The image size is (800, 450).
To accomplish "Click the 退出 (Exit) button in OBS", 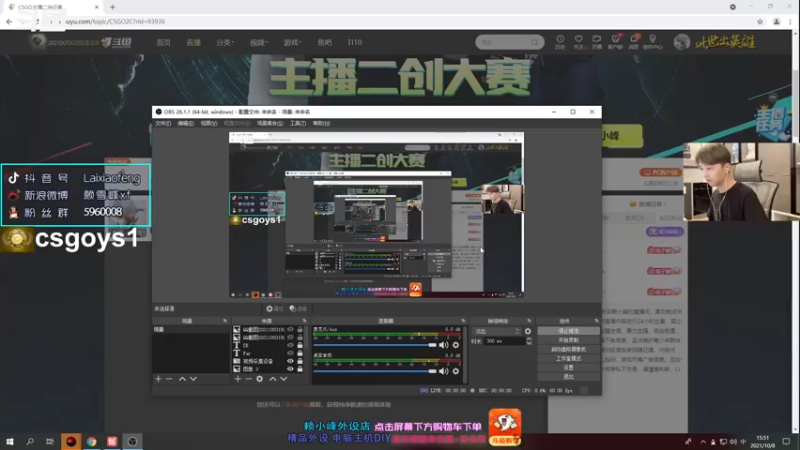I will (568, 377).
